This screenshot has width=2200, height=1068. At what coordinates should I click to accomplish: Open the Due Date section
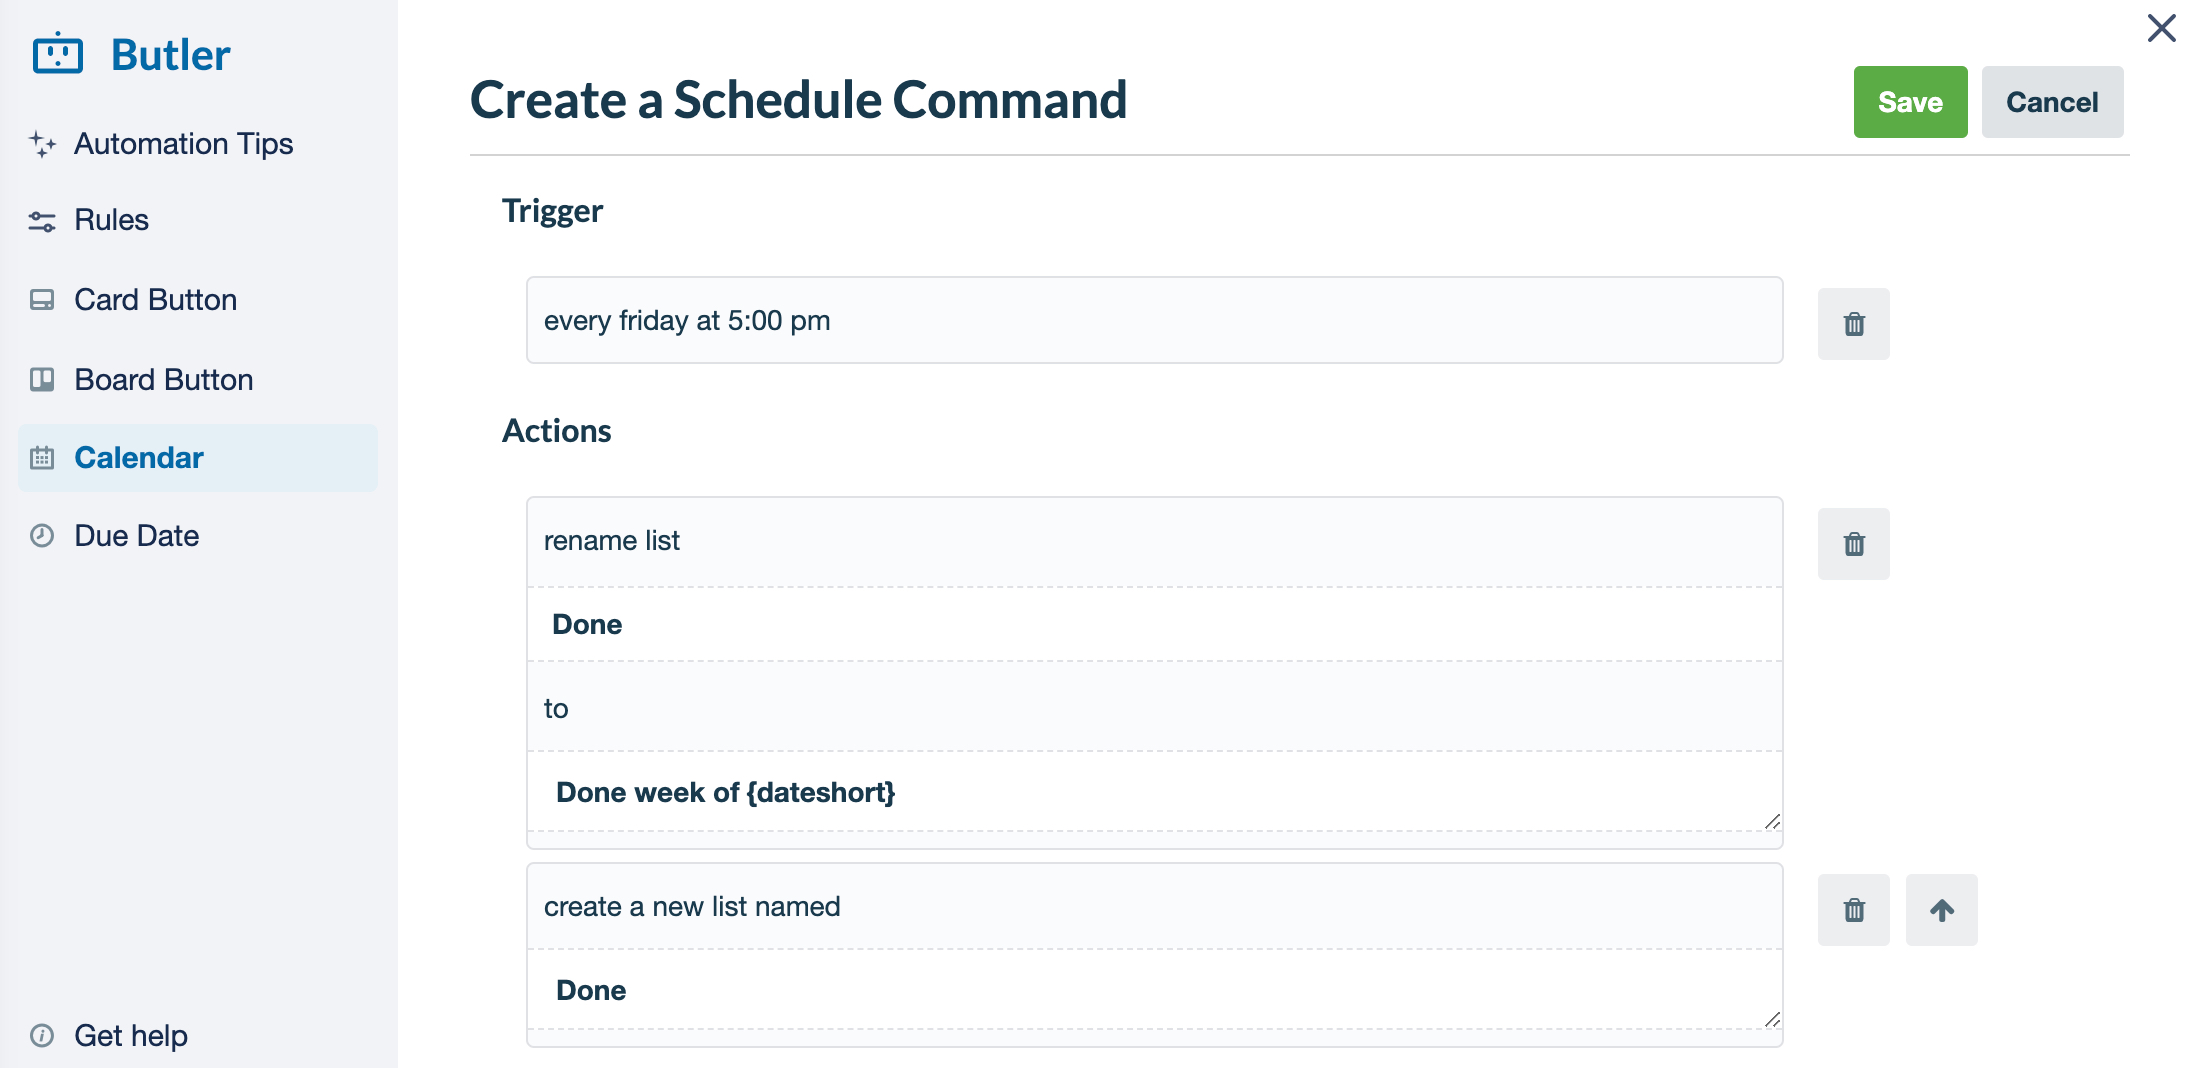(136, 536)
